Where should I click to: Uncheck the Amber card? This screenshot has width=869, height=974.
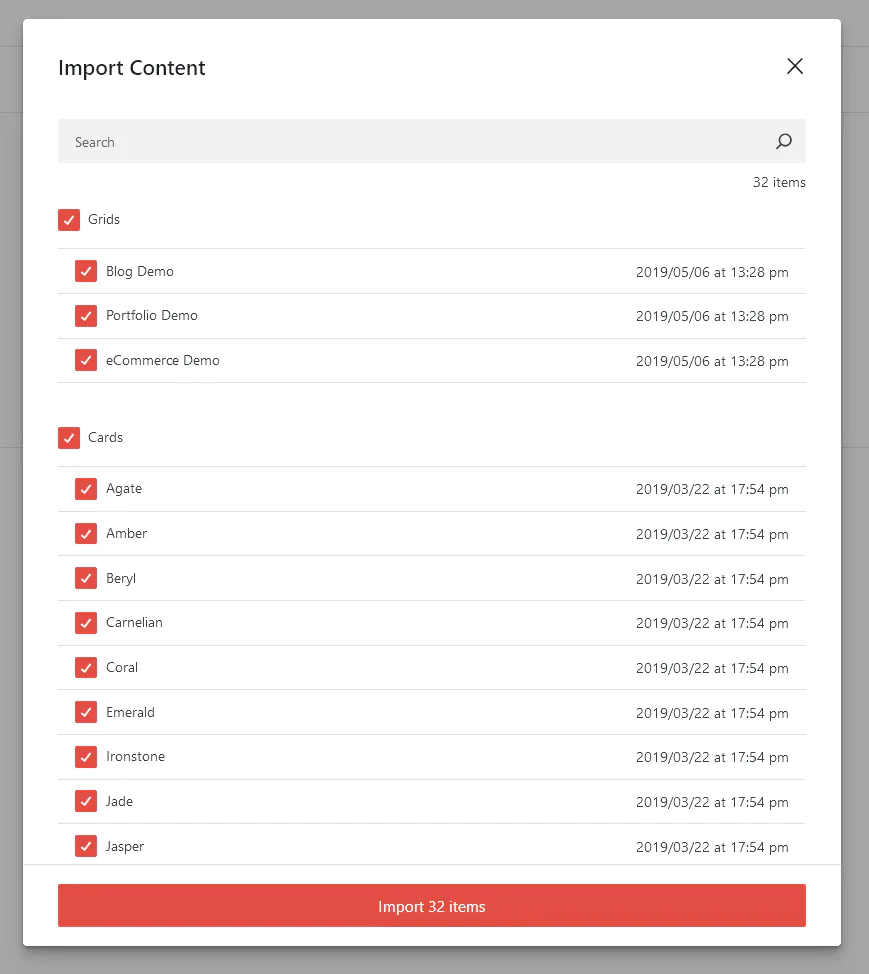point(86,533)
